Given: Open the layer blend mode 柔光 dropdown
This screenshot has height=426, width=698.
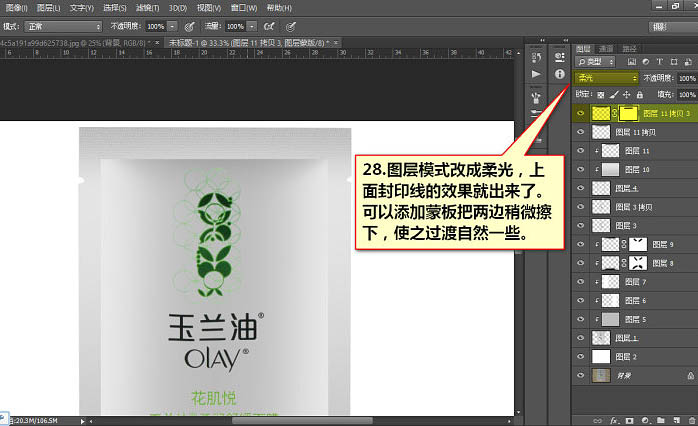Looking at the screenshot, I should [606, 78].
